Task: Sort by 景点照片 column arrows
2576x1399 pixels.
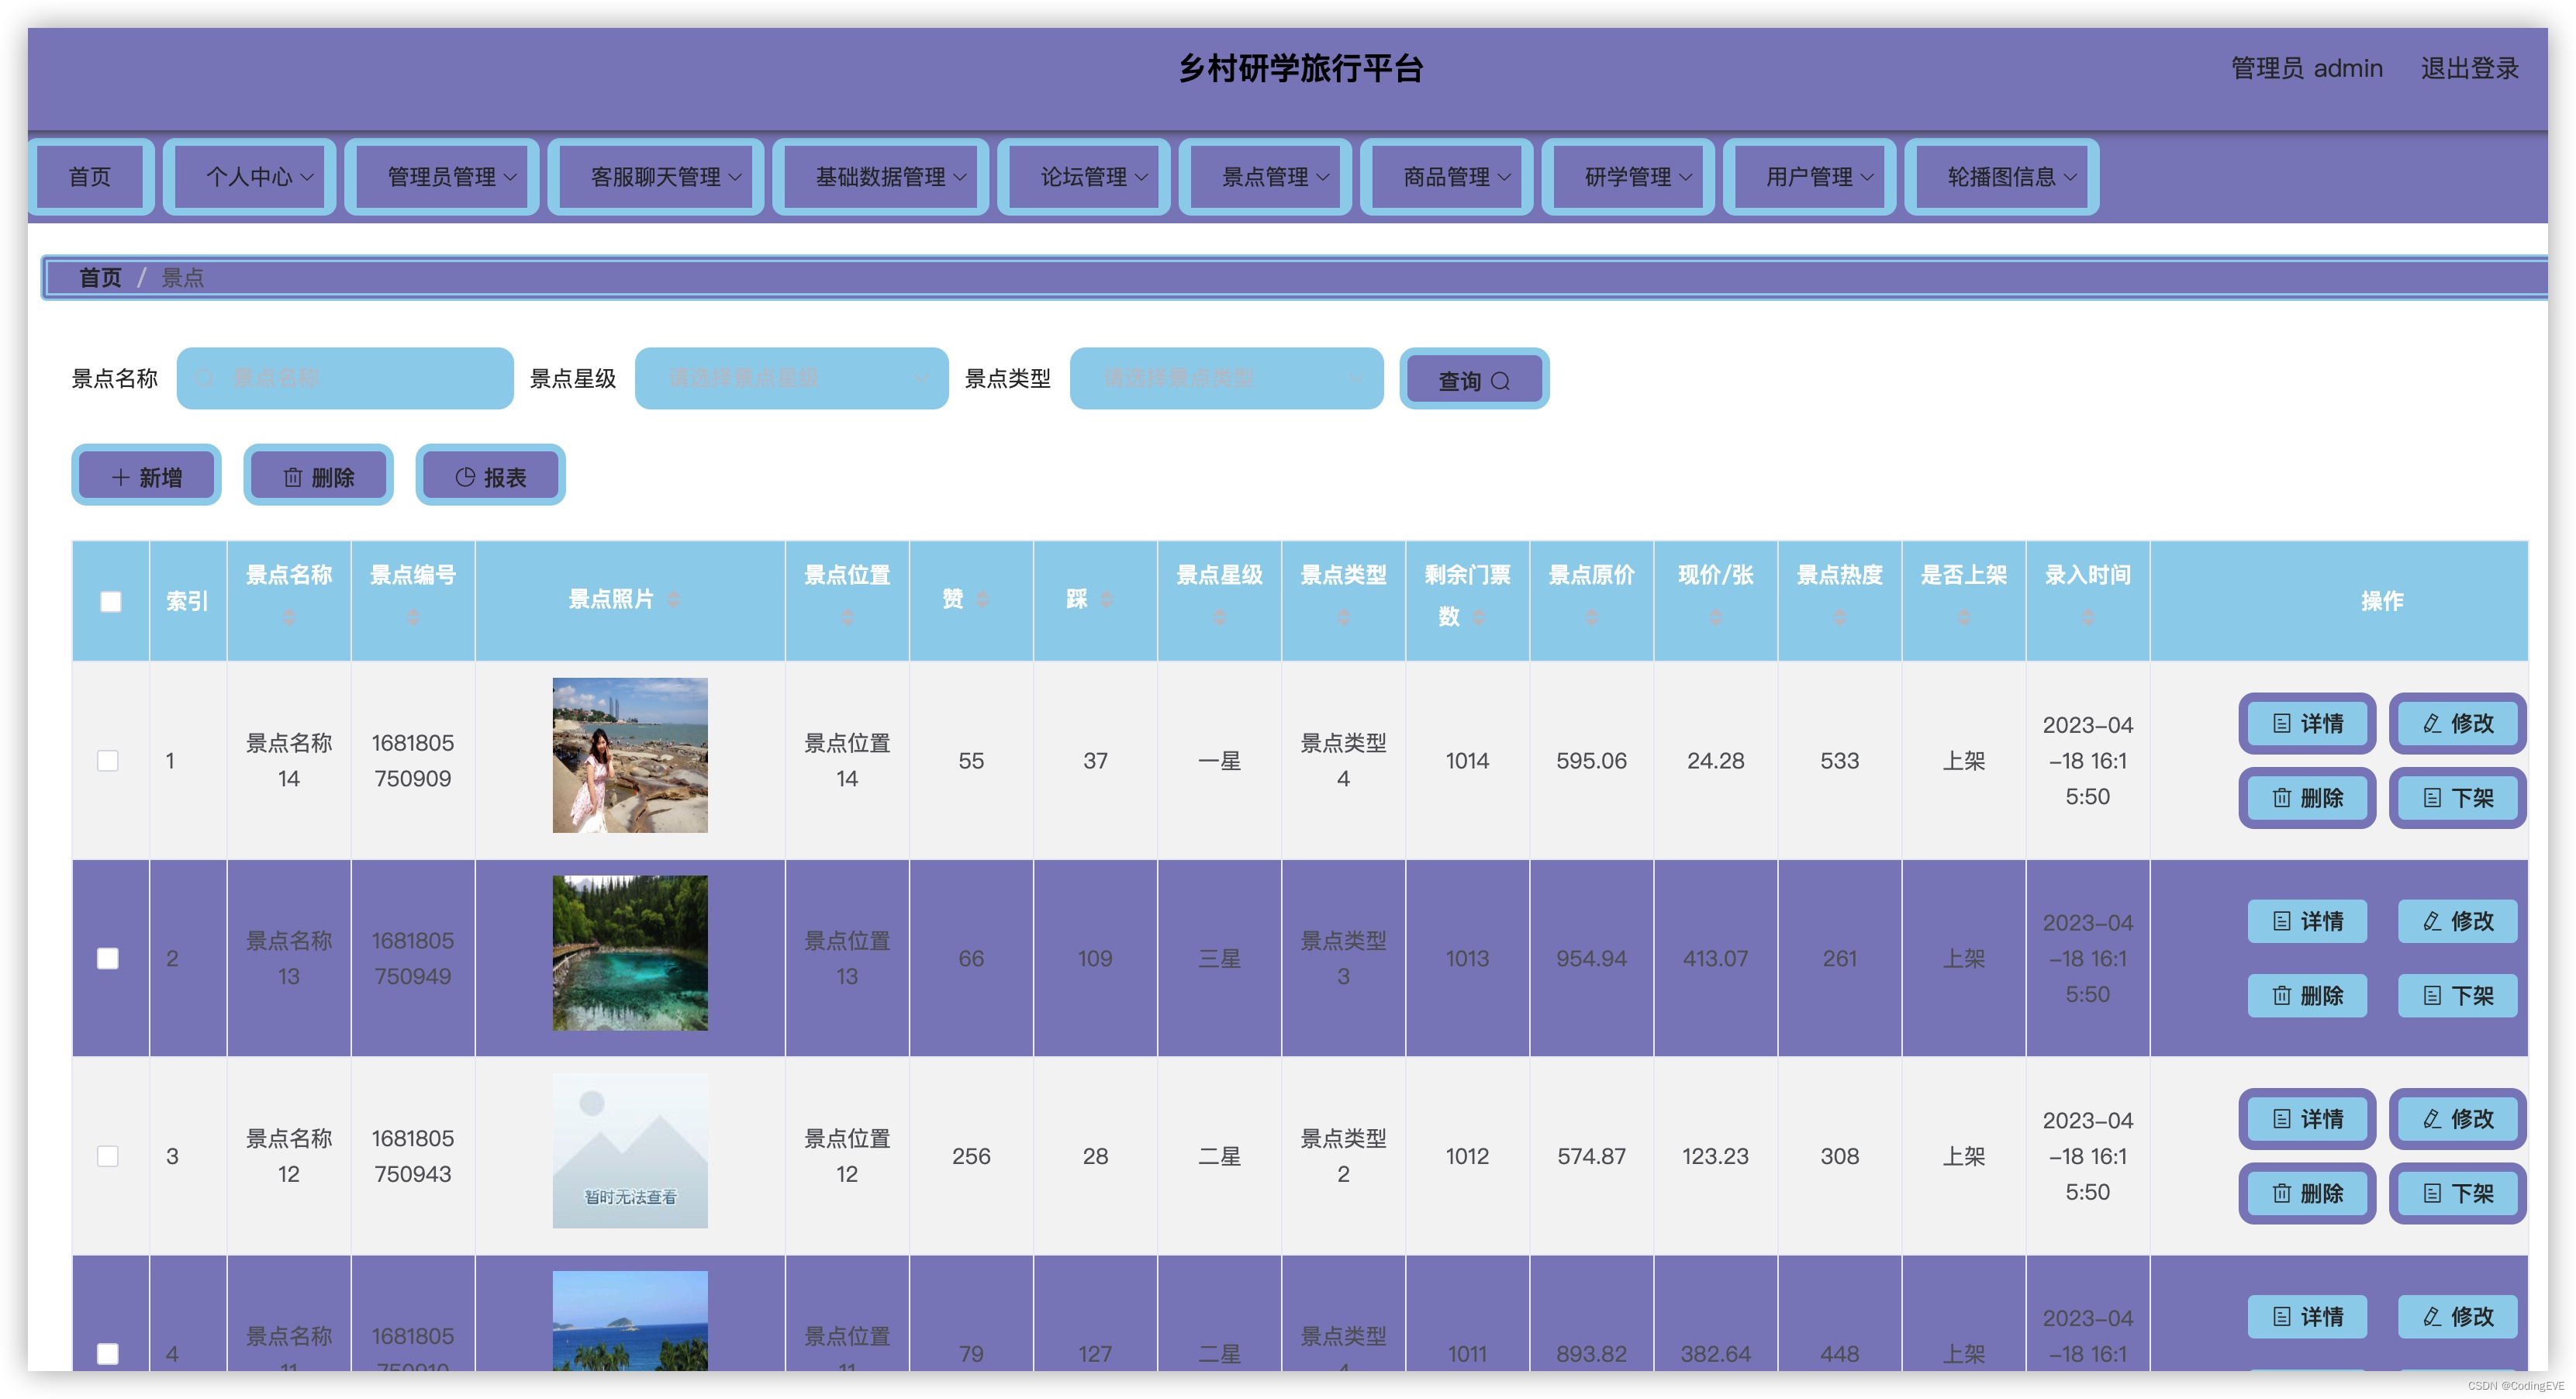Action: click(674, 599)
